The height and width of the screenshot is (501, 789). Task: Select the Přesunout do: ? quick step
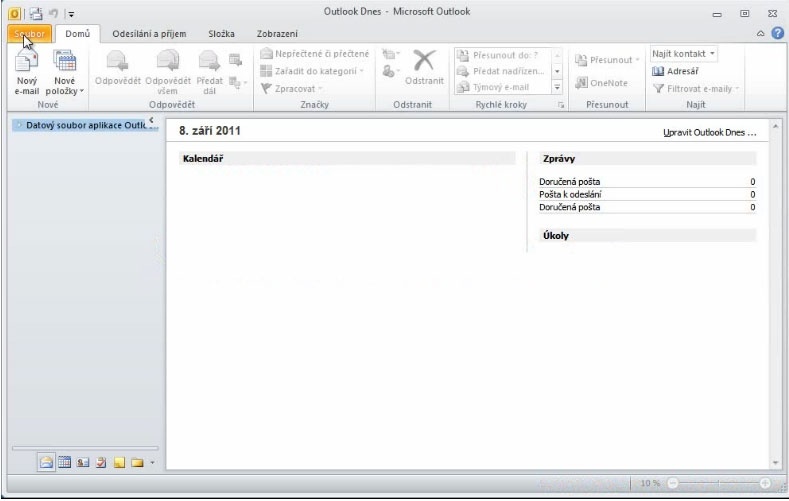click(502, 55)
